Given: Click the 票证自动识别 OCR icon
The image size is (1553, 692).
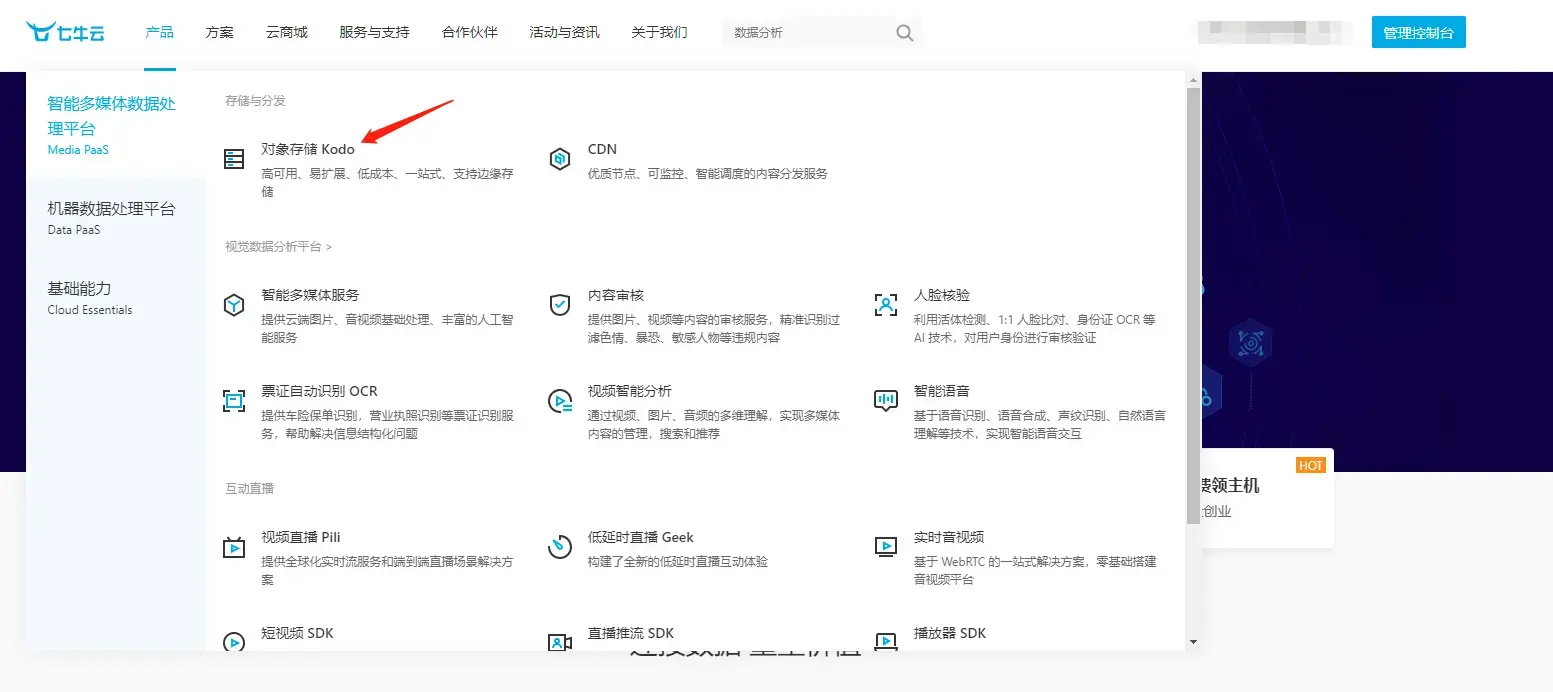Looking at the screenshot, I should [234, 401].
